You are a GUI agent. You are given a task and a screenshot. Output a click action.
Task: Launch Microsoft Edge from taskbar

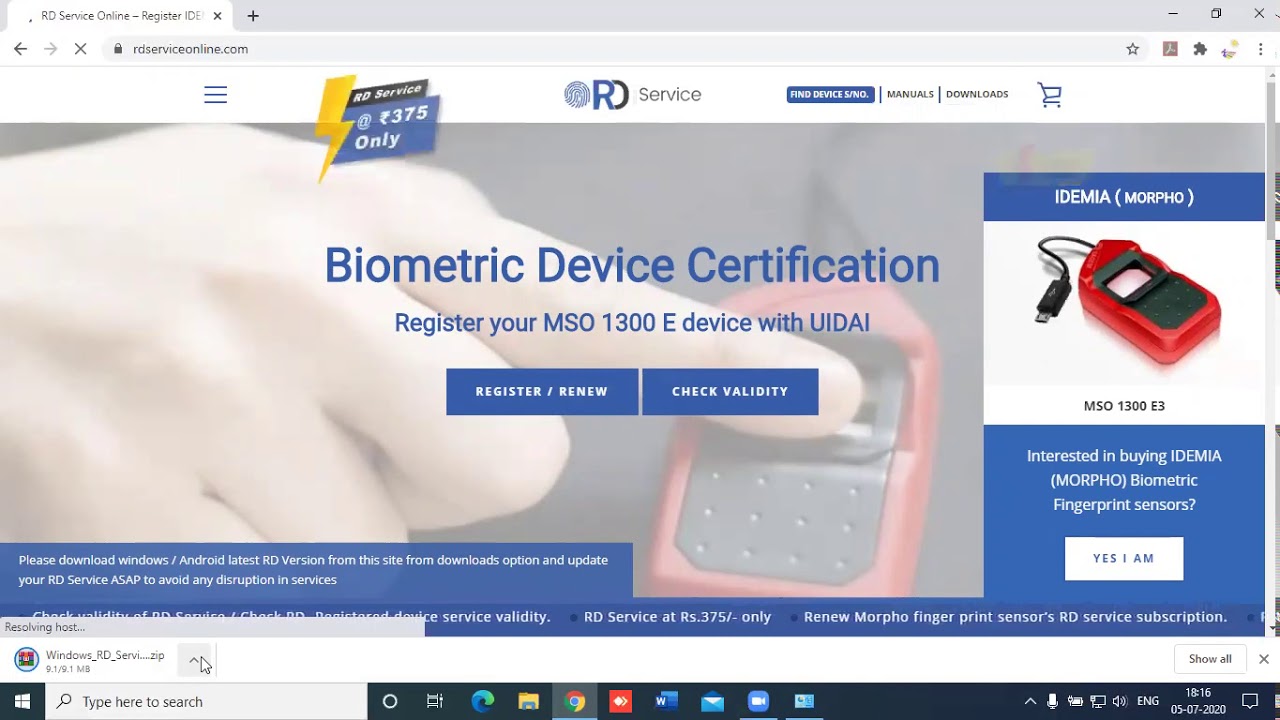483,702
